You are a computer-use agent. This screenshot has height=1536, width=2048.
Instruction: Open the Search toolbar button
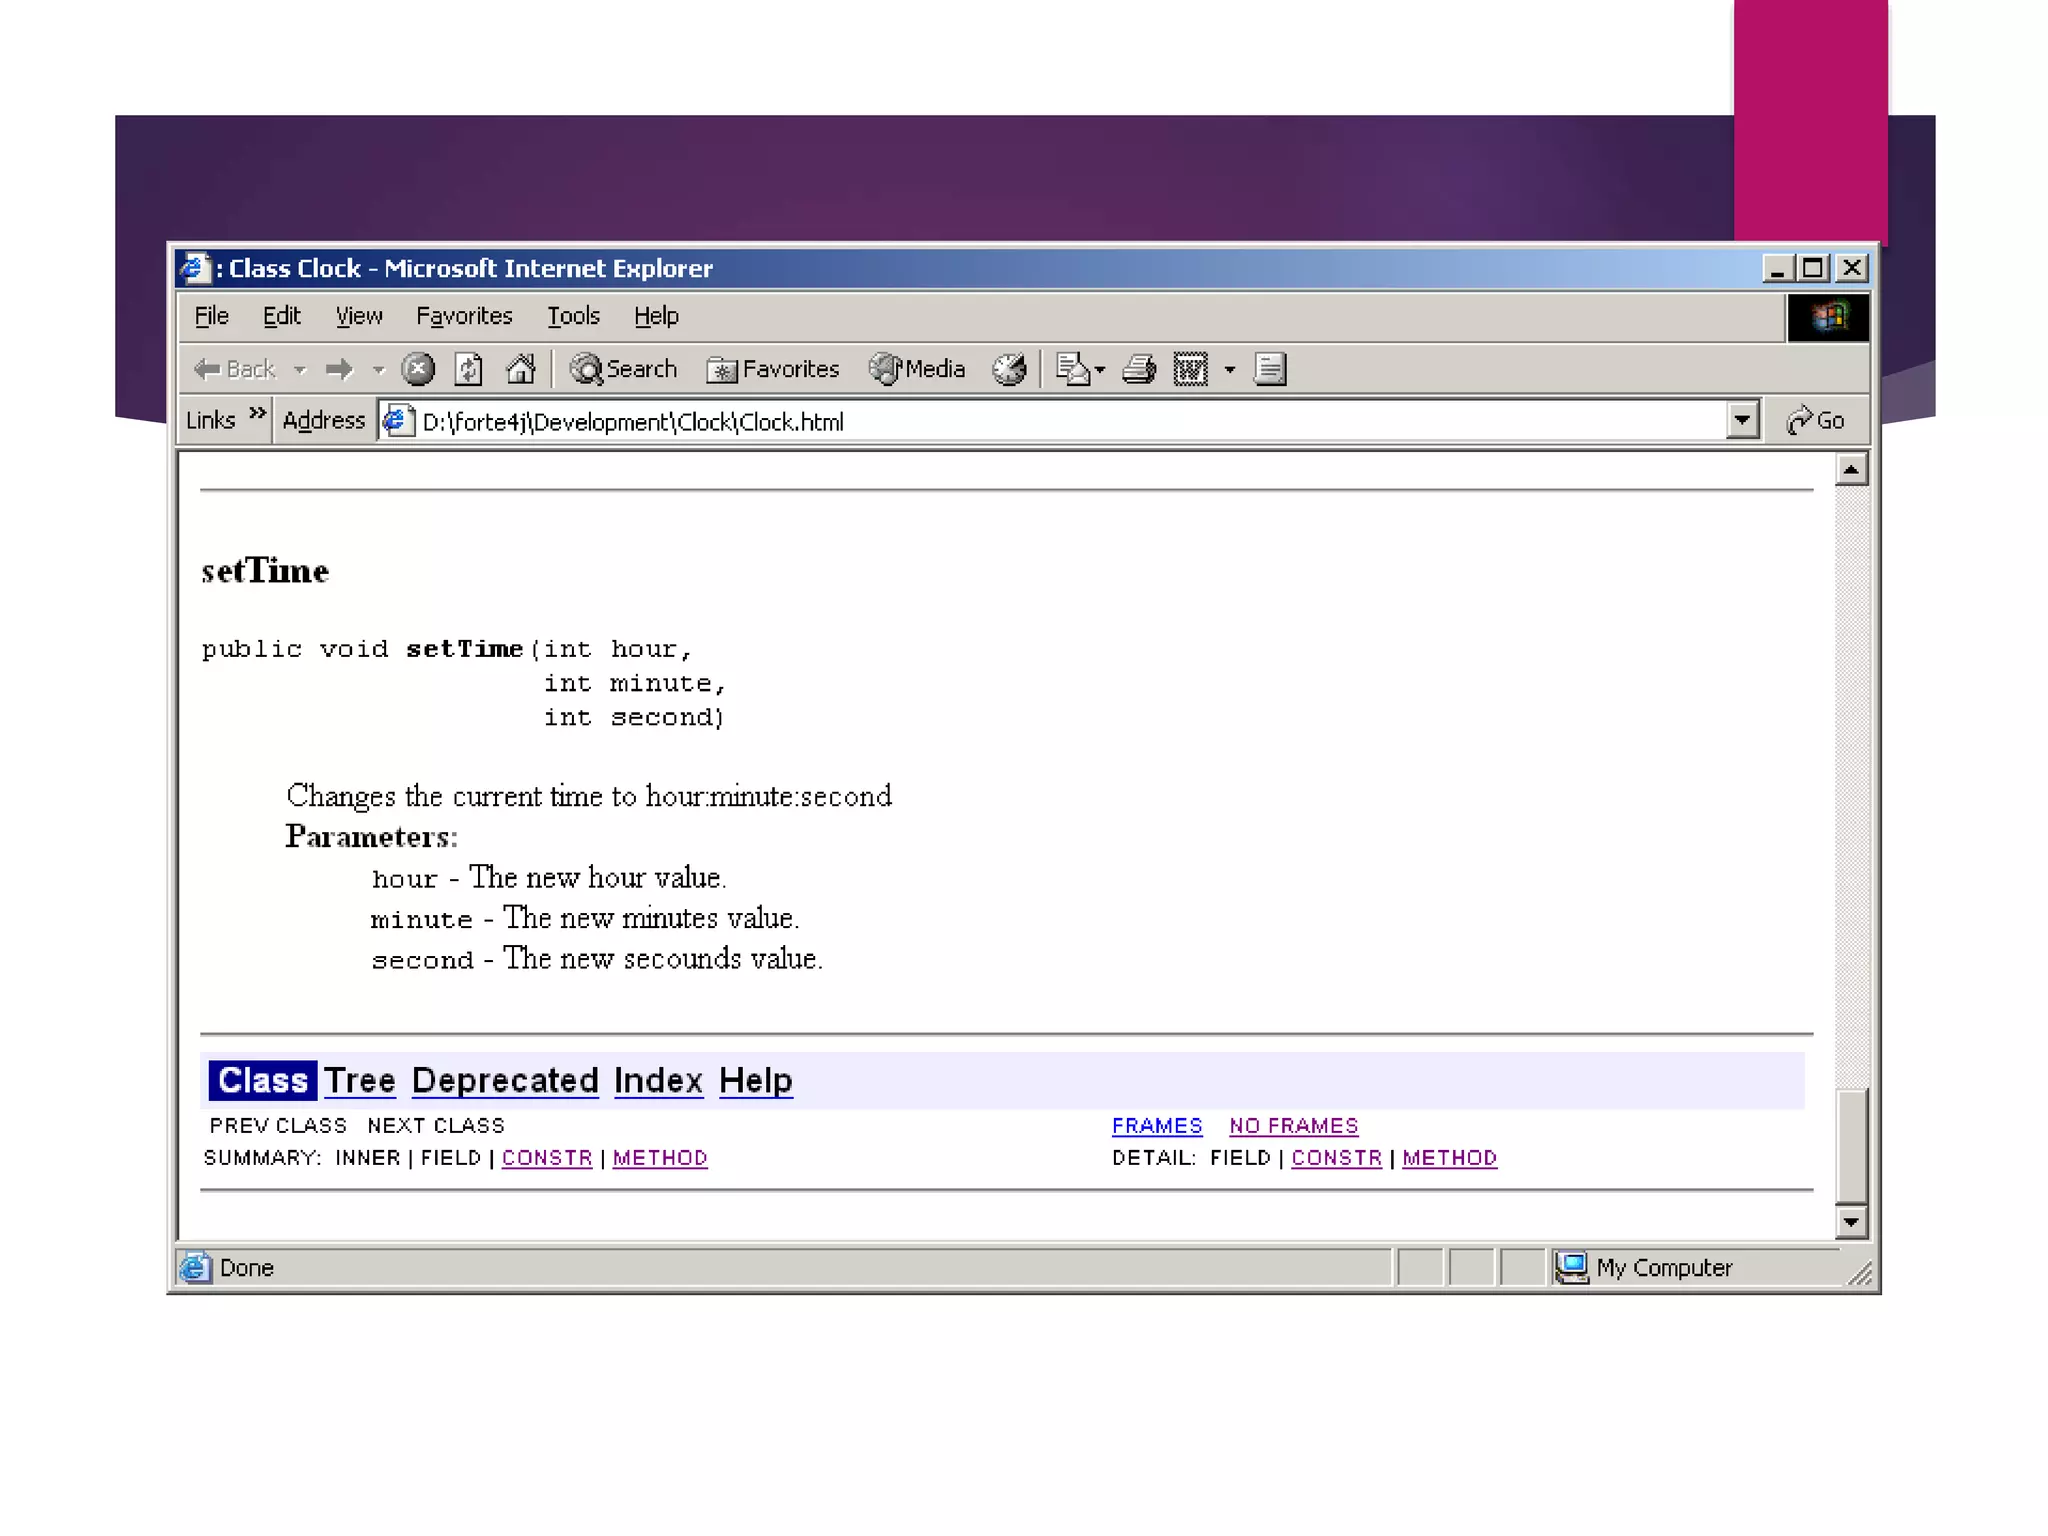pos(623,369)
